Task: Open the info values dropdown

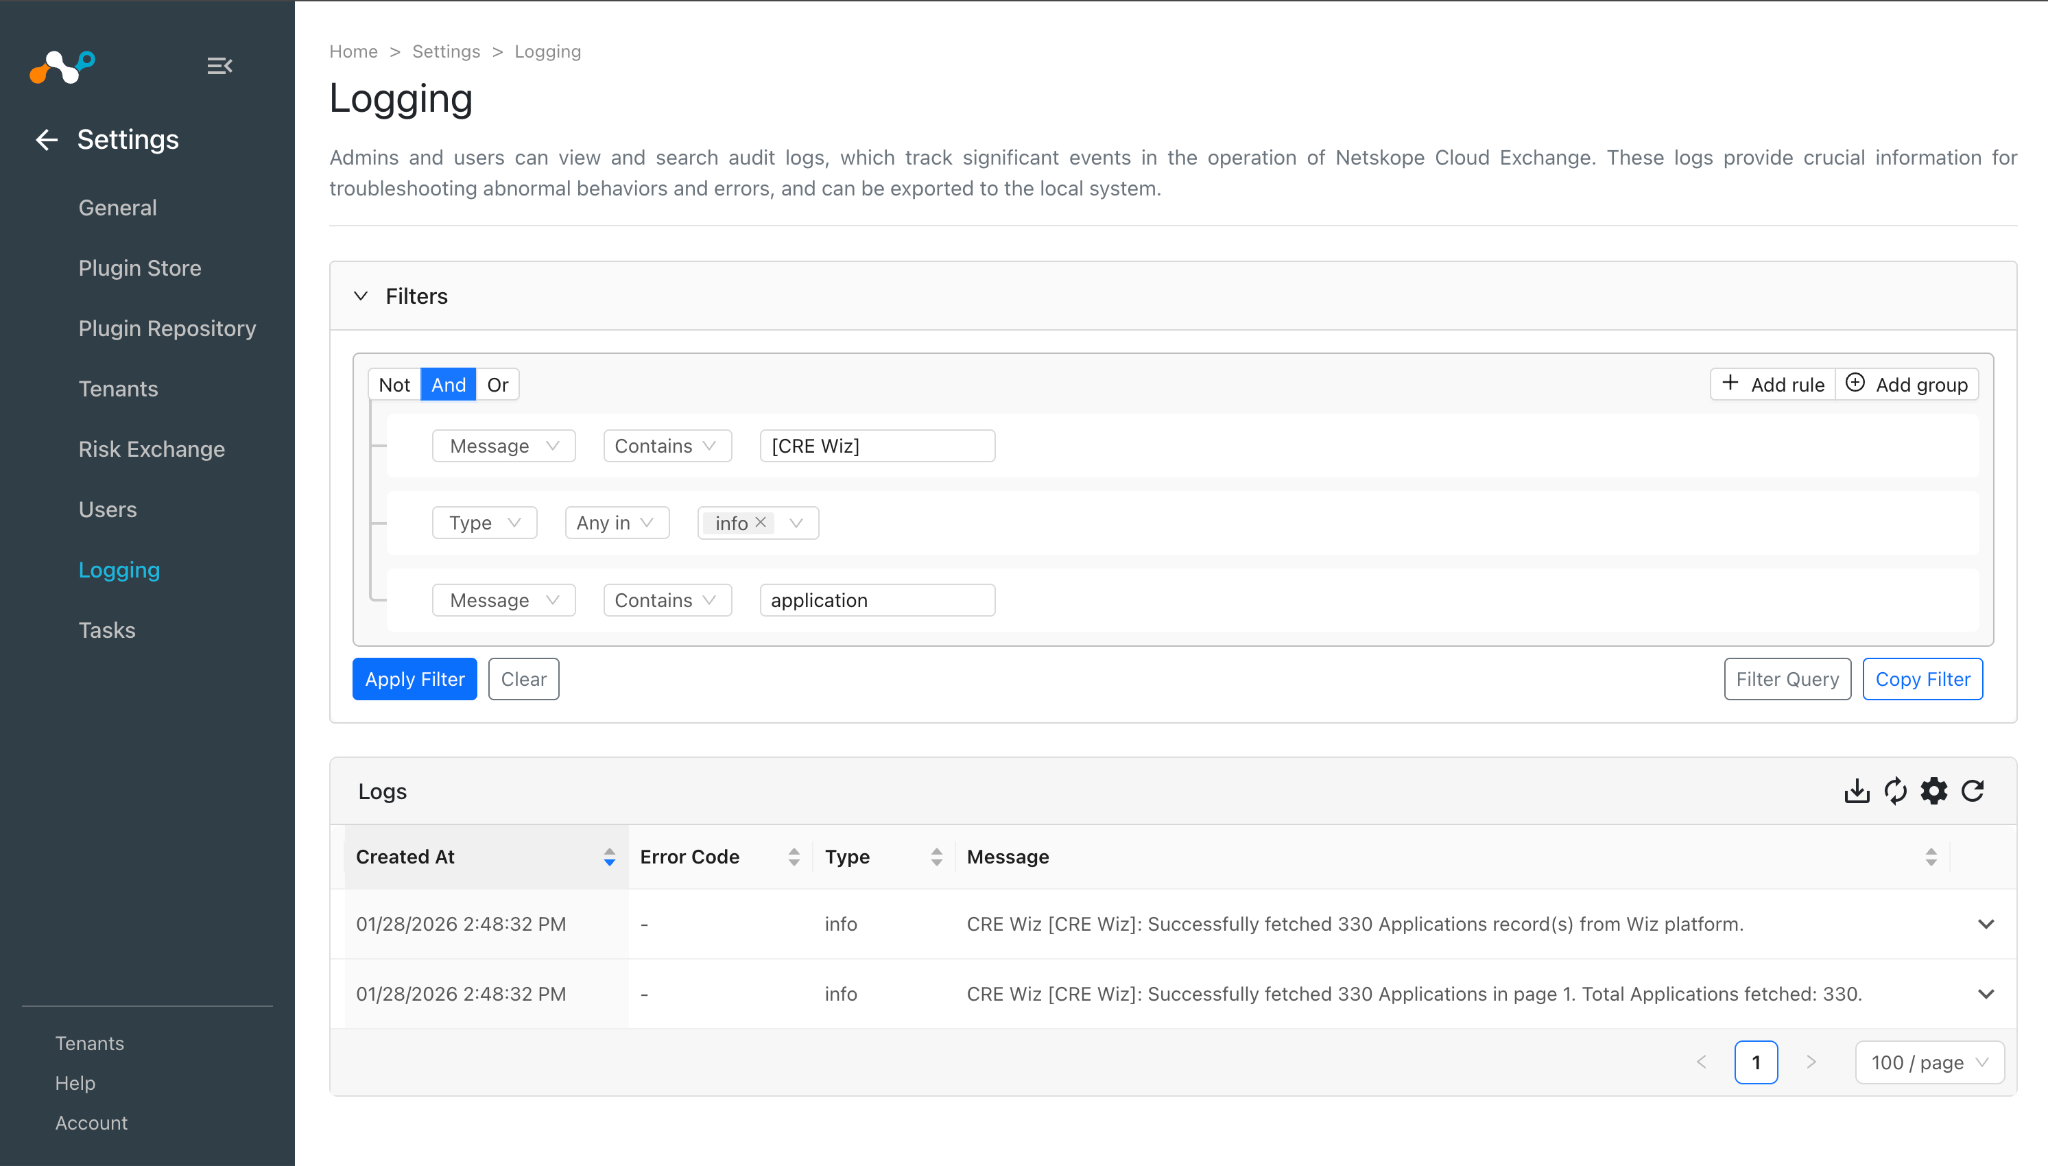Action: point(796,523)
